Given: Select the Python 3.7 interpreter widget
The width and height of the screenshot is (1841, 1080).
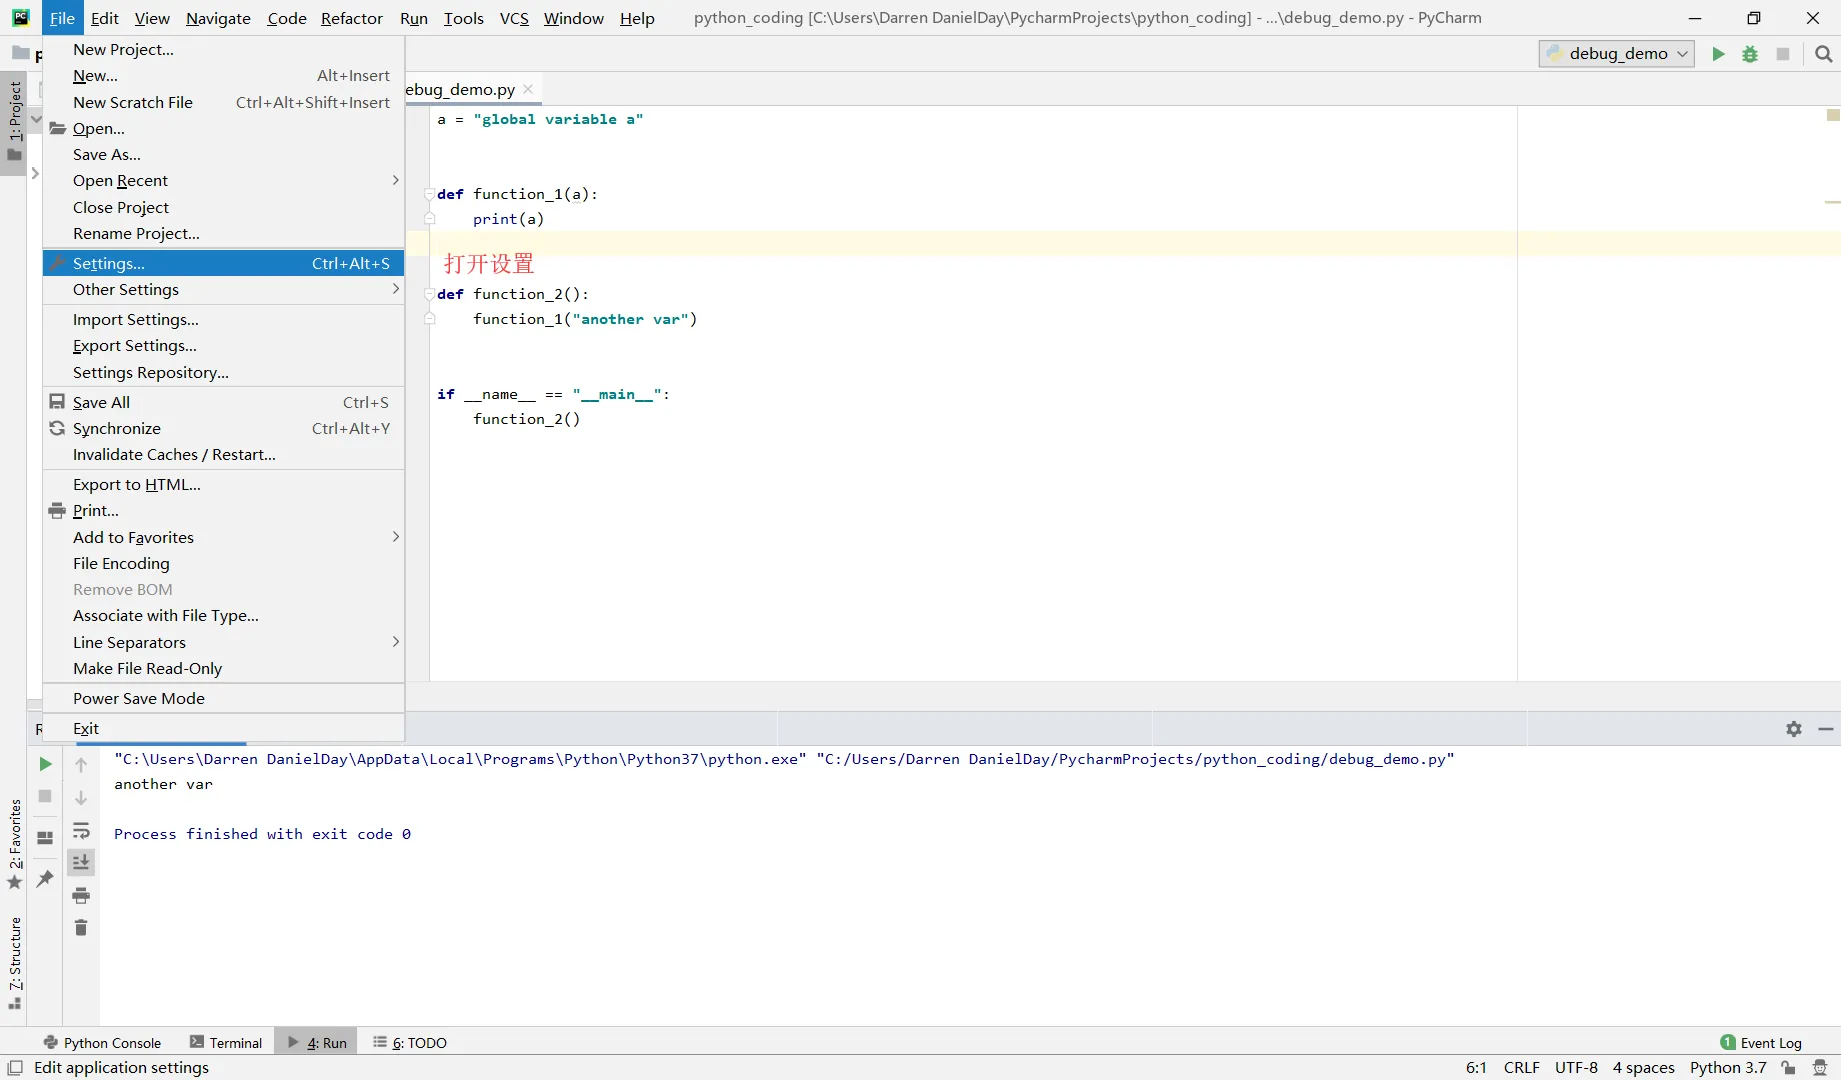Looking at the screenshot, I should [1728, 1067].
